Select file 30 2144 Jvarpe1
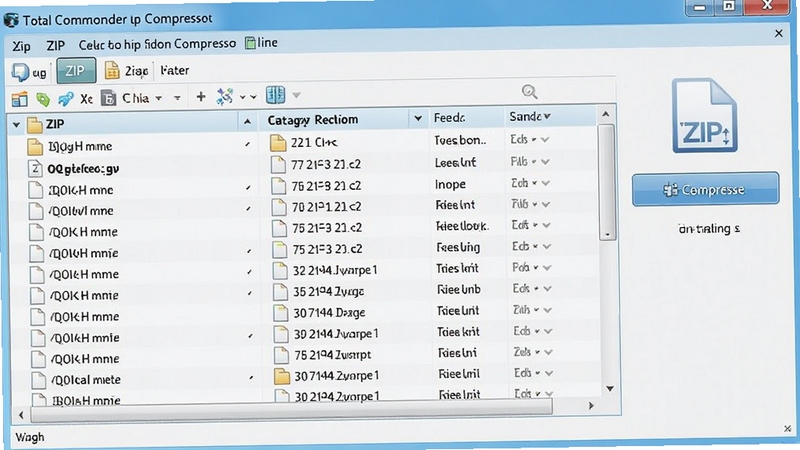Image resolution: width=800 pixels, height=450 pixels. (x=336, y=334)
